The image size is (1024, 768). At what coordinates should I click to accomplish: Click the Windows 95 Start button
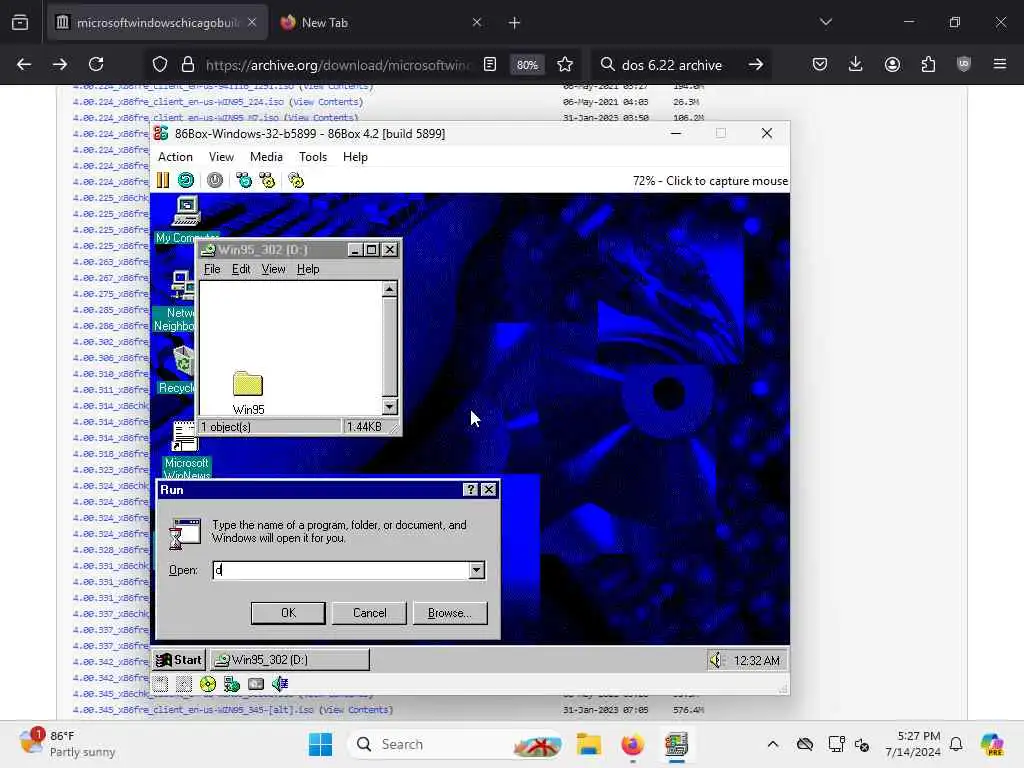point(179,660)
